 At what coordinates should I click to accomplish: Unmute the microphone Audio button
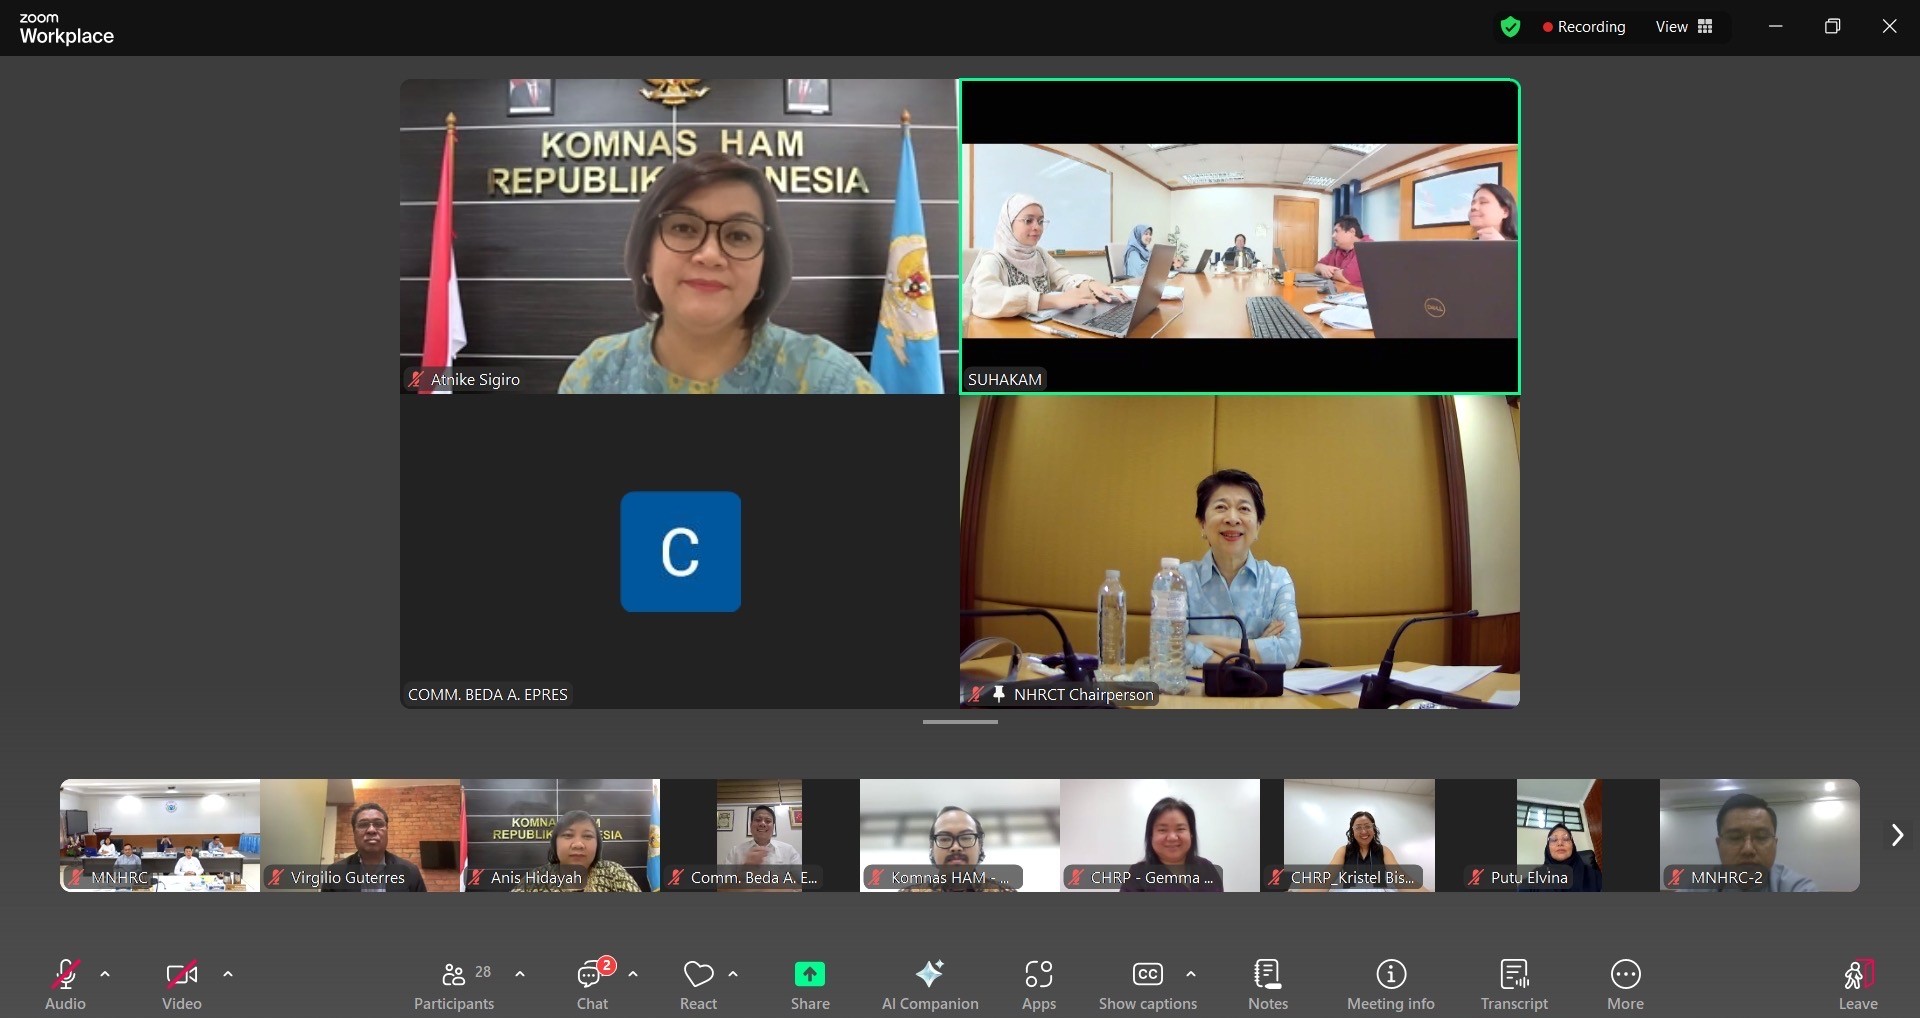(65, 984)
